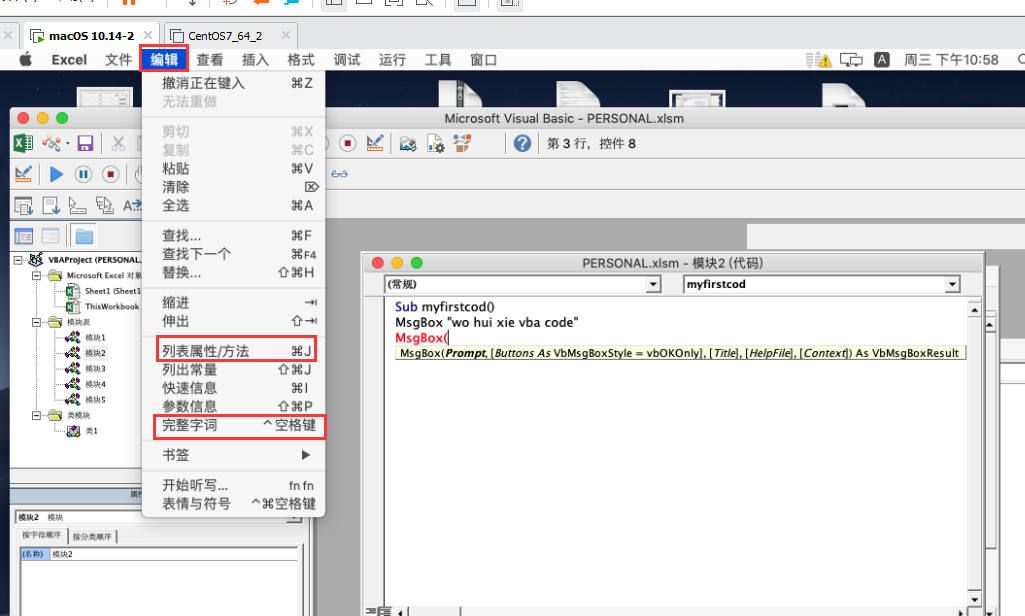1025x616 pixels.
Task: Choose 查找... from the edit menu
Action: click(x=233, y=235)
